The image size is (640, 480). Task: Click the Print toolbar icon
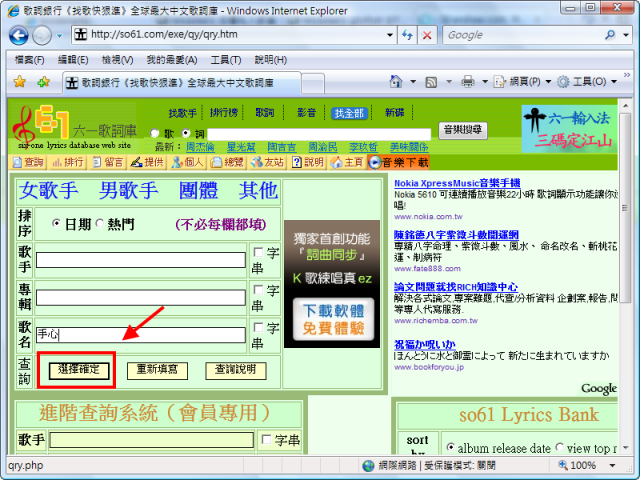[468, 82]
